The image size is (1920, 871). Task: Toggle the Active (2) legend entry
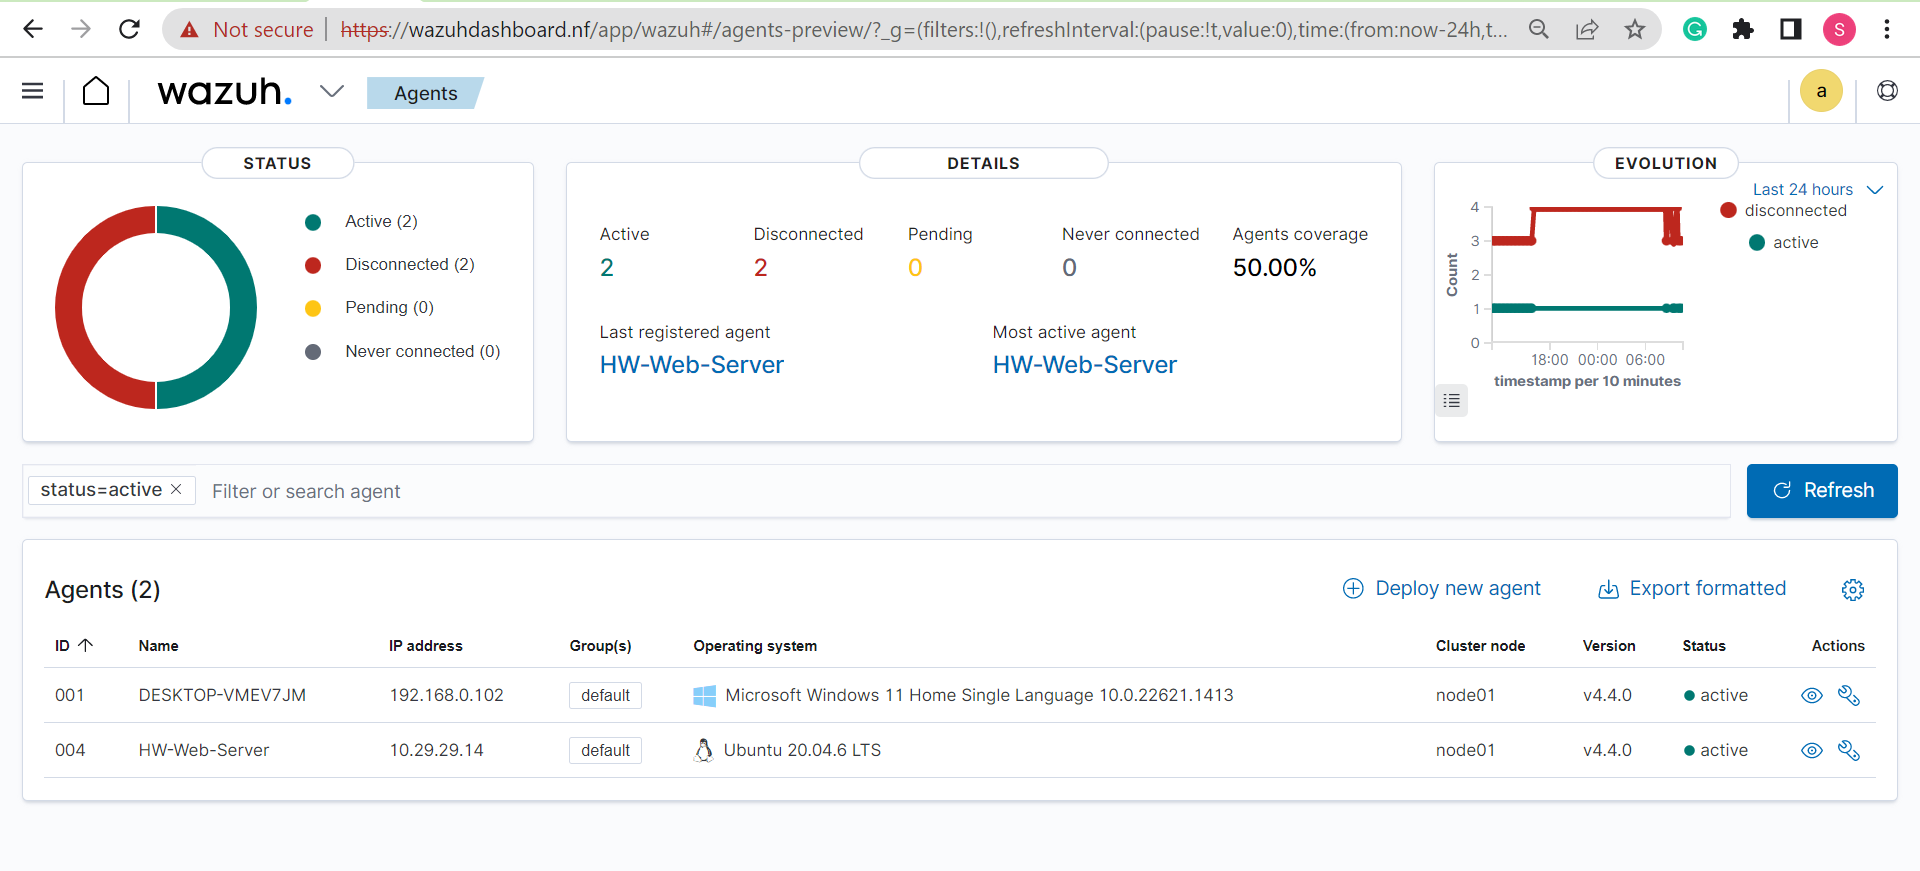362,222
